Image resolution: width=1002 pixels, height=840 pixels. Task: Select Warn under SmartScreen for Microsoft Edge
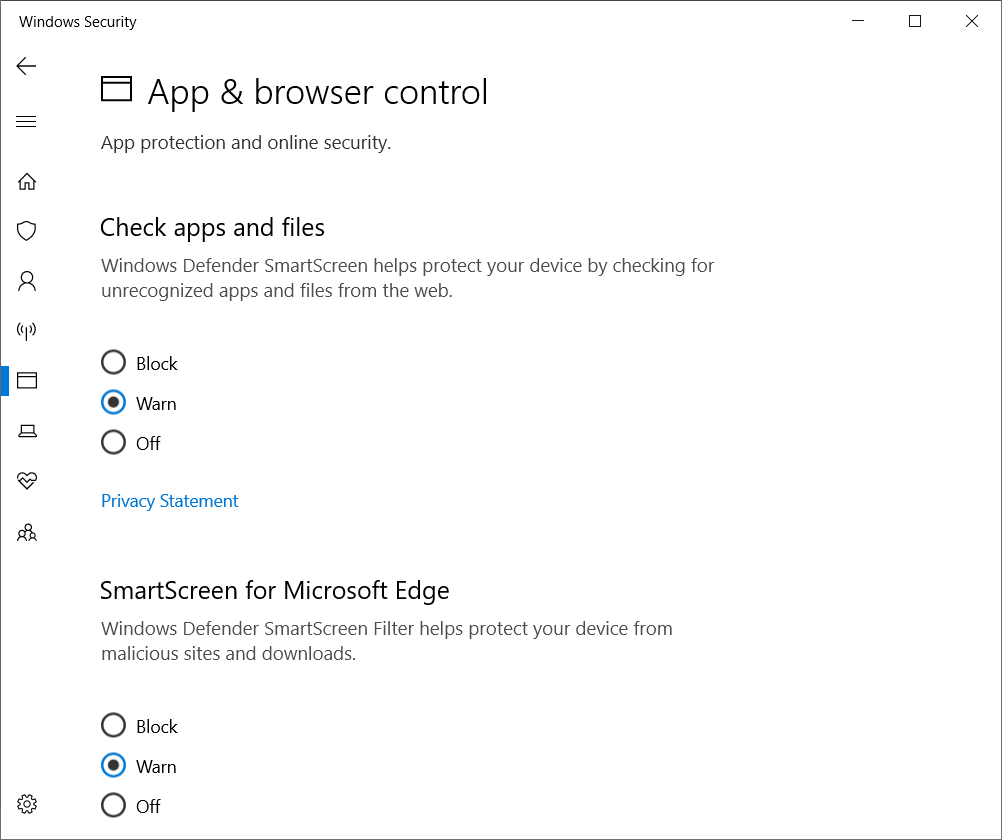coord(138,766)
